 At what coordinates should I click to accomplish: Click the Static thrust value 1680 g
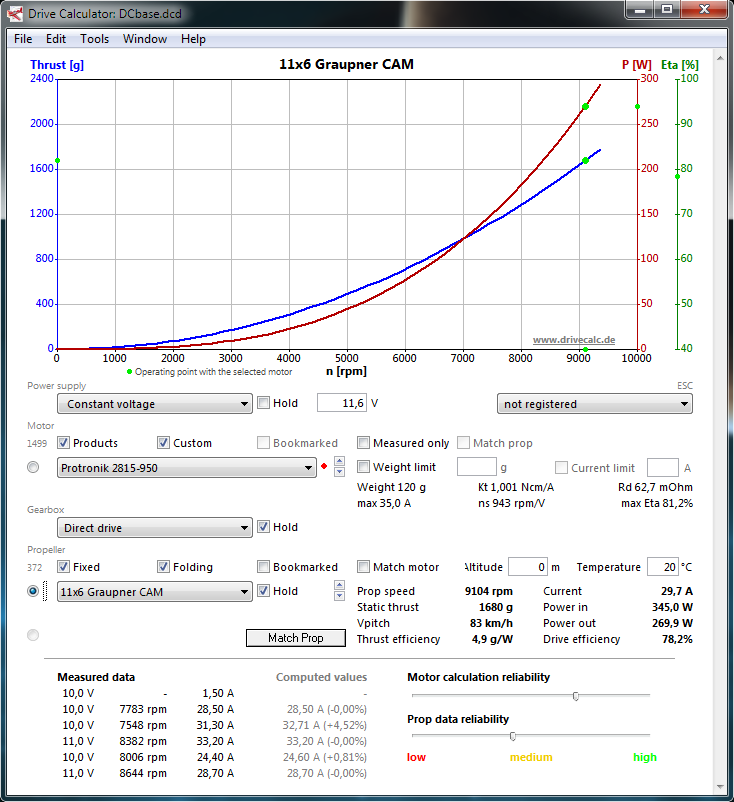pos(496,607)
